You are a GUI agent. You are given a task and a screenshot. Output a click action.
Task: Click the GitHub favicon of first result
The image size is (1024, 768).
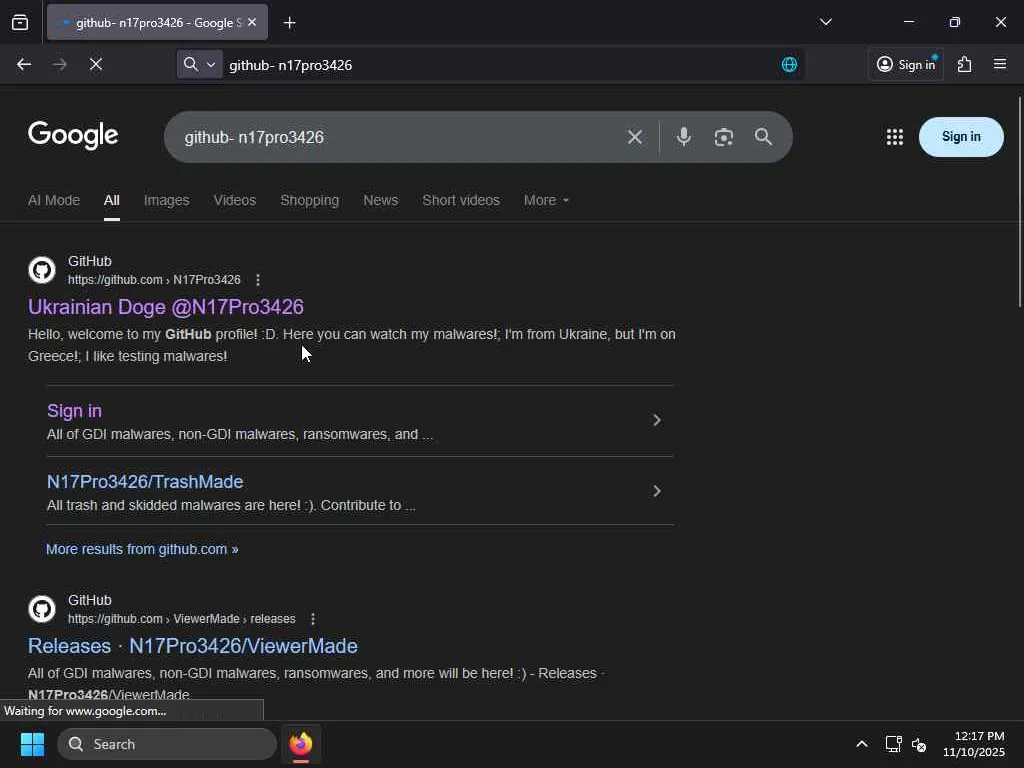pos(42,270)
